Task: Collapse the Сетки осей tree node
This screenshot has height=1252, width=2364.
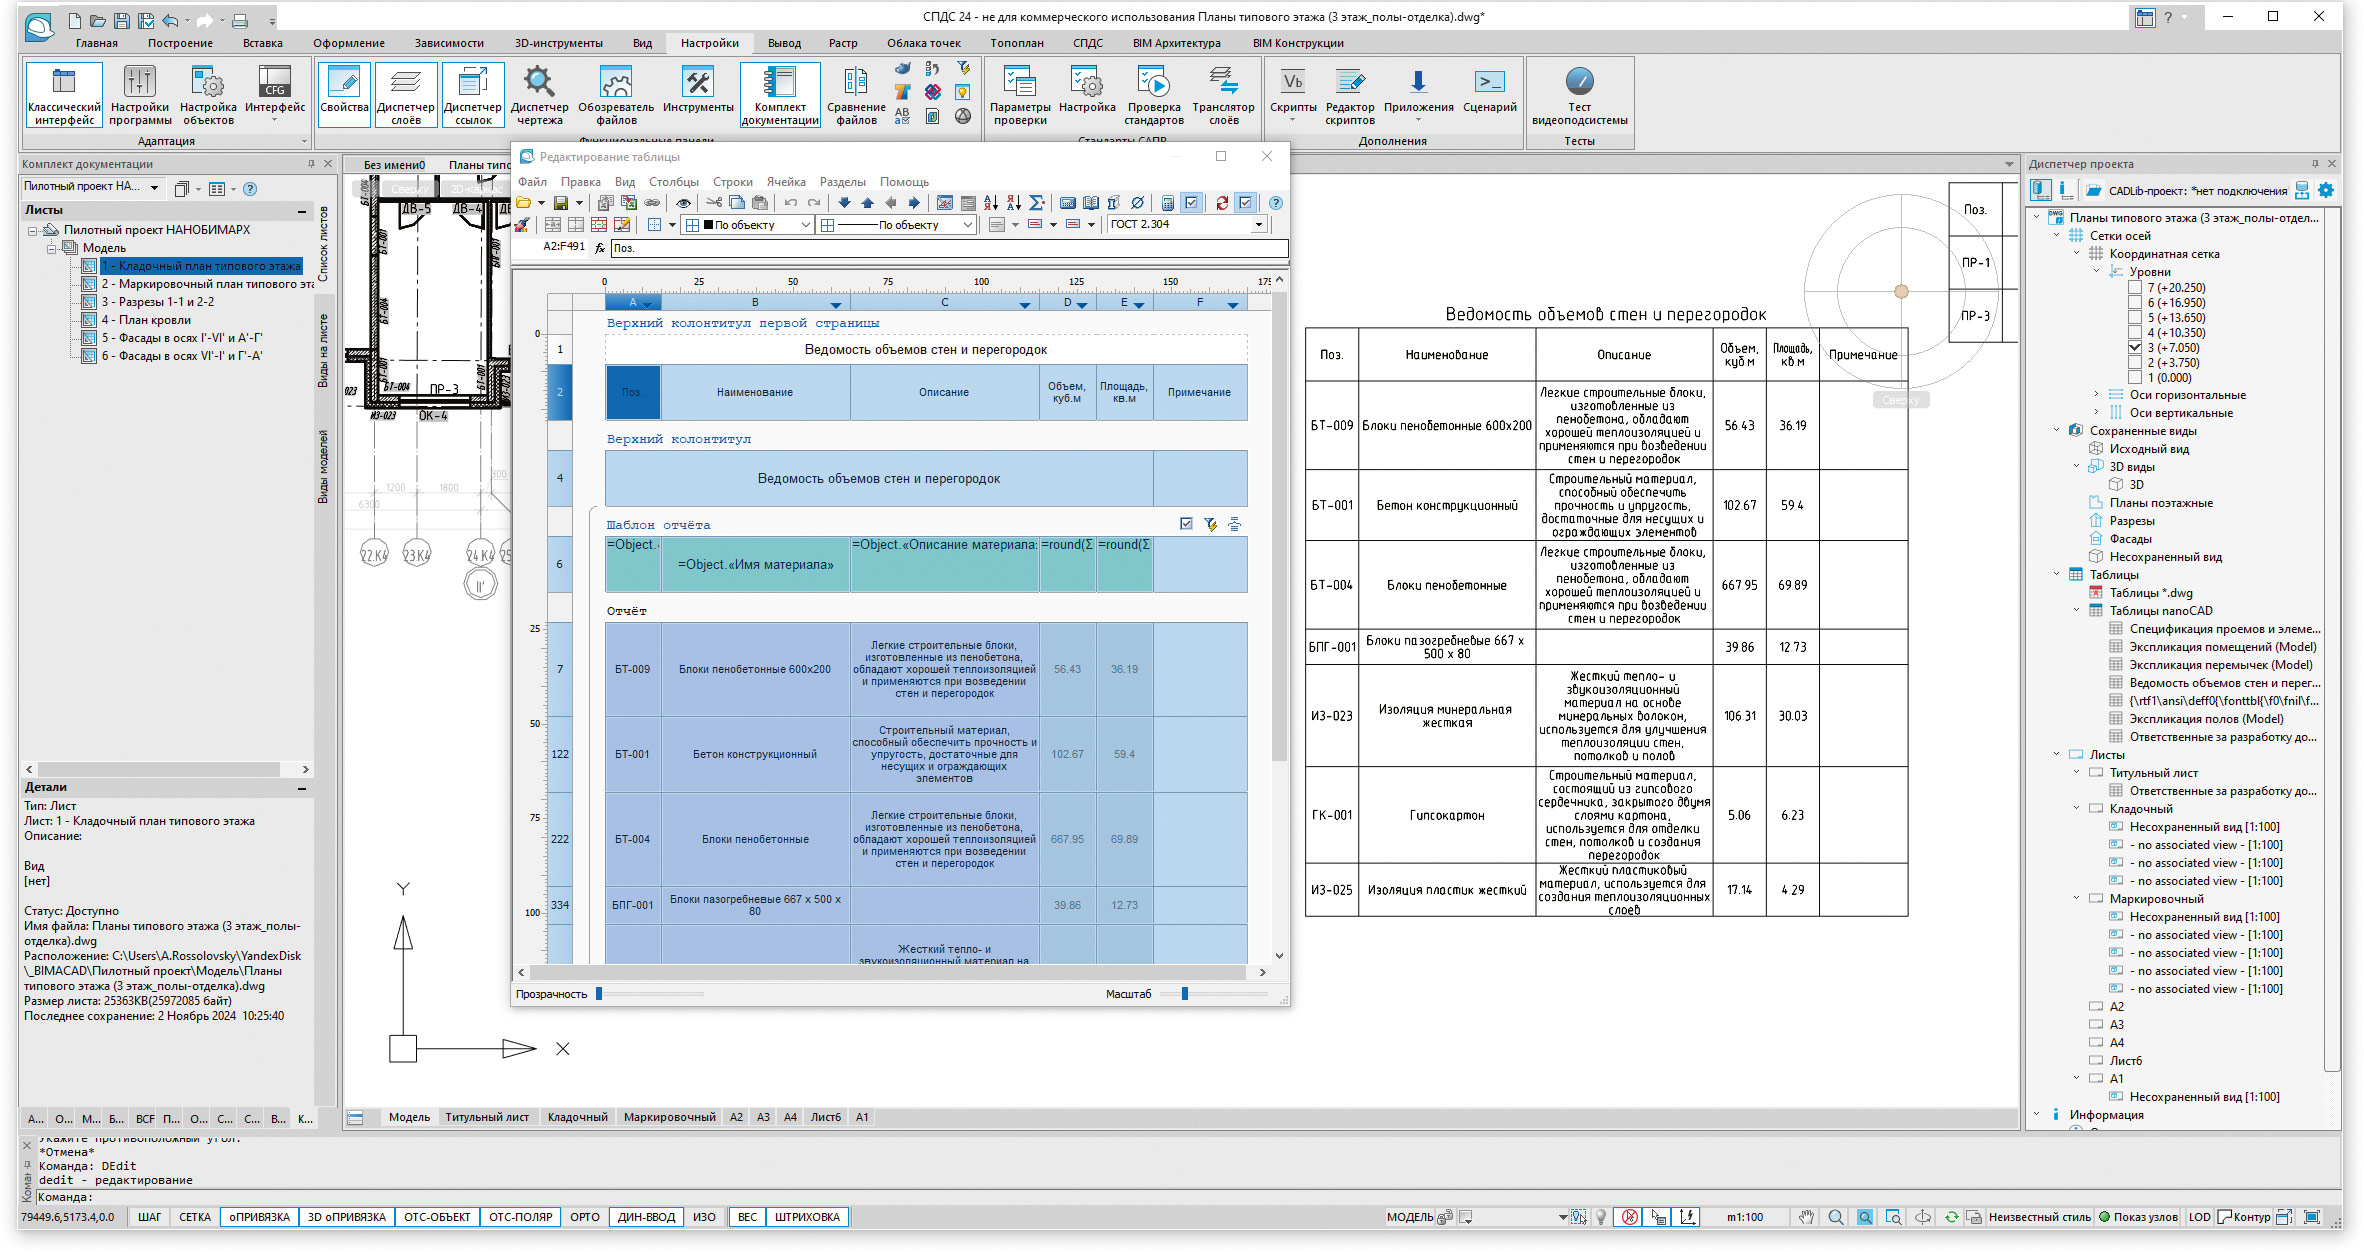Action: coord(2057,236)
